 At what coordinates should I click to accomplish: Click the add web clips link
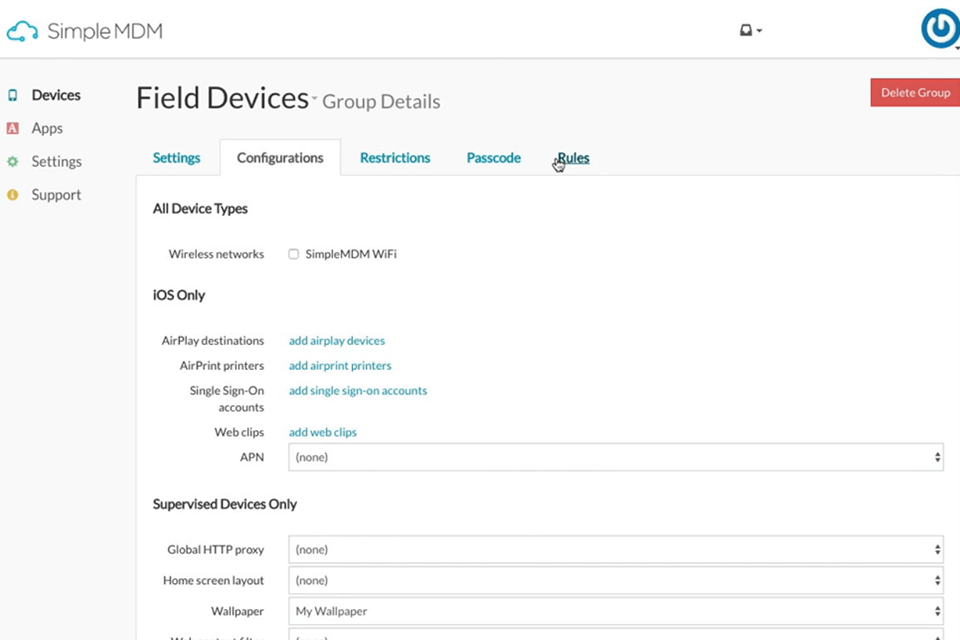322,431
